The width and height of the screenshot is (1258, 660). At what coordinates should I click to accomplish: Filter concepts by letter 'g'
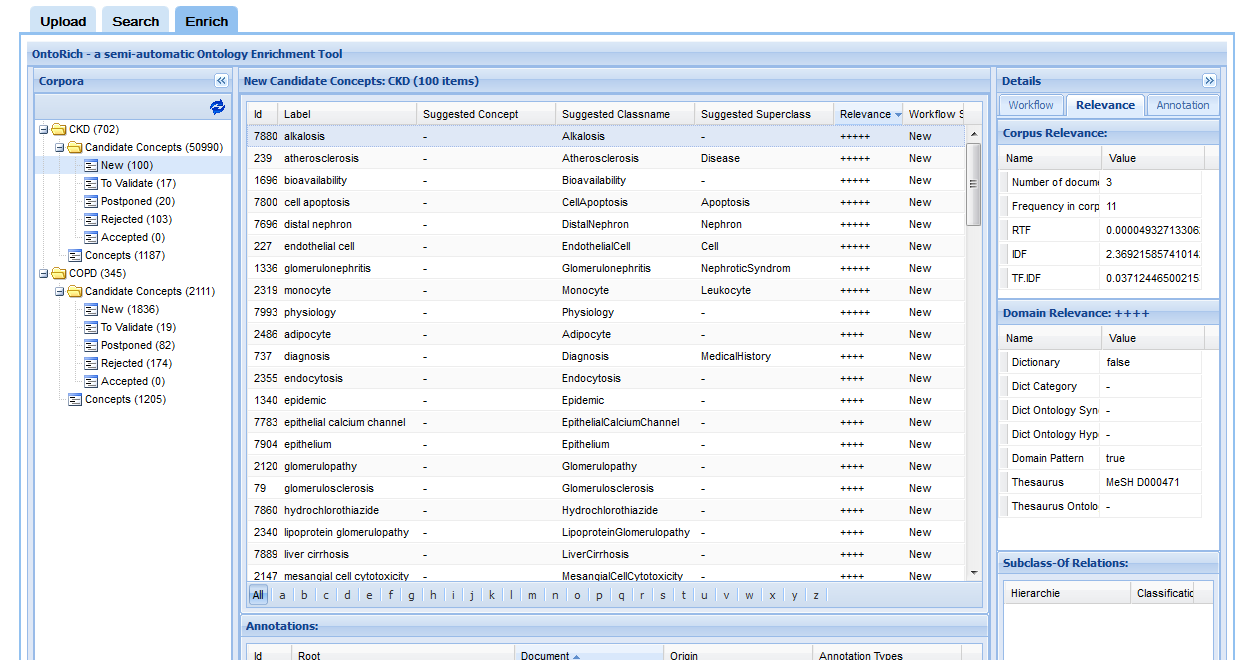coord(411,595)
